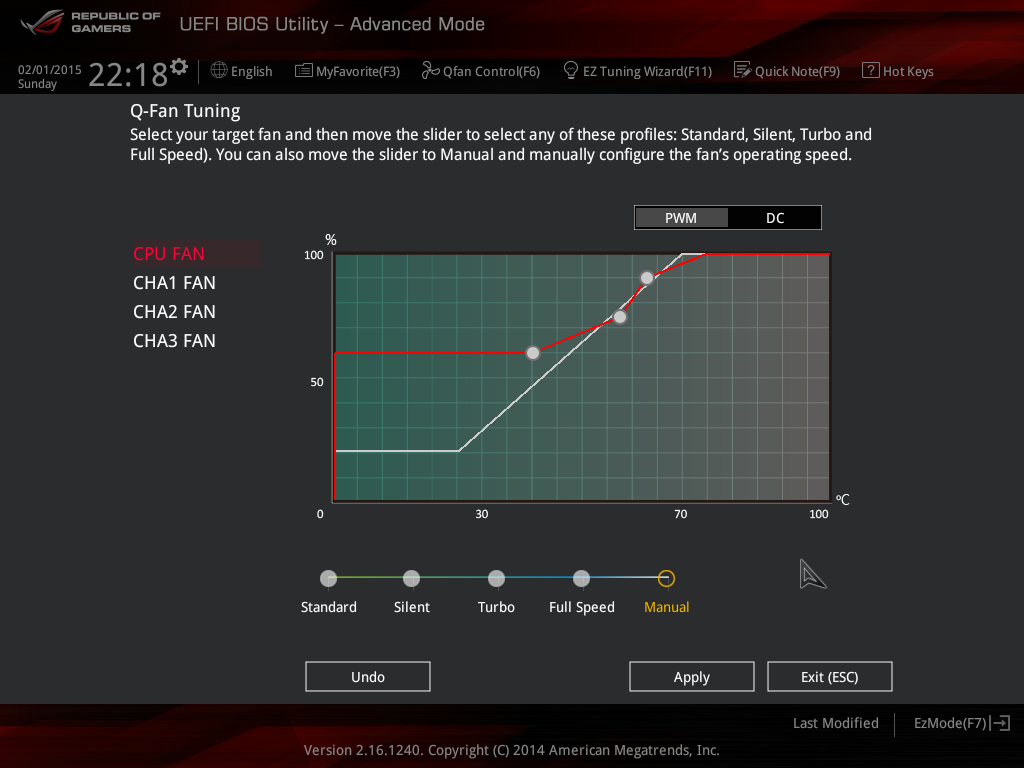Click the Version 2.16.1240 copyright text
The height and width of the screenshot is (768, 1024).
pos(511,750)
